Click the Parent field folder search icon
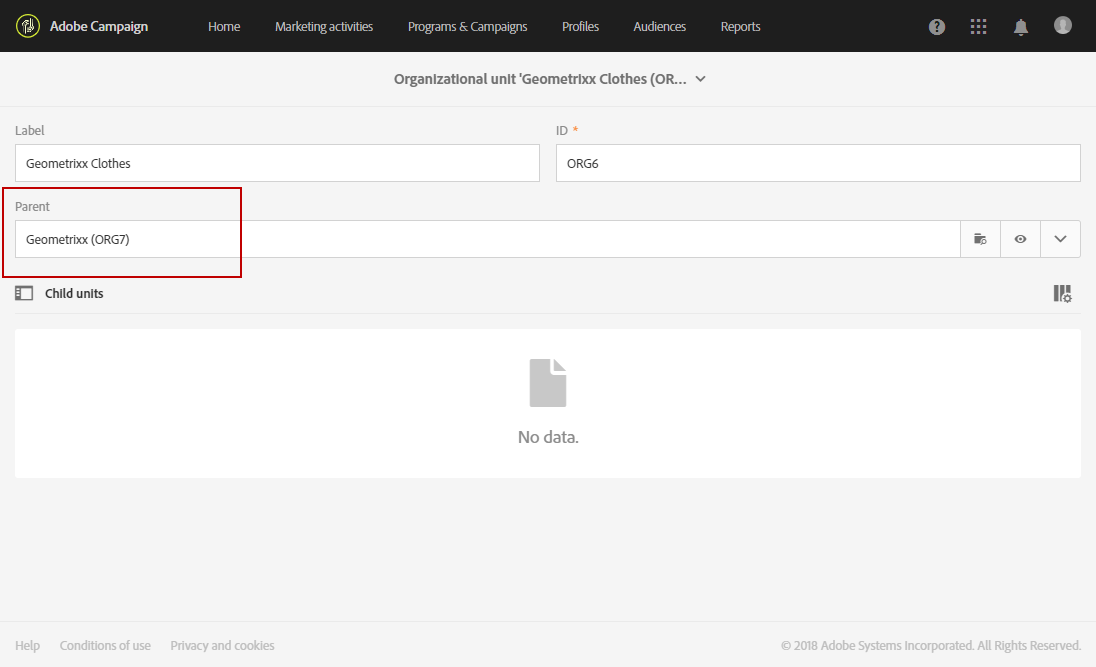1096x667 pixels. coord(980,239)
